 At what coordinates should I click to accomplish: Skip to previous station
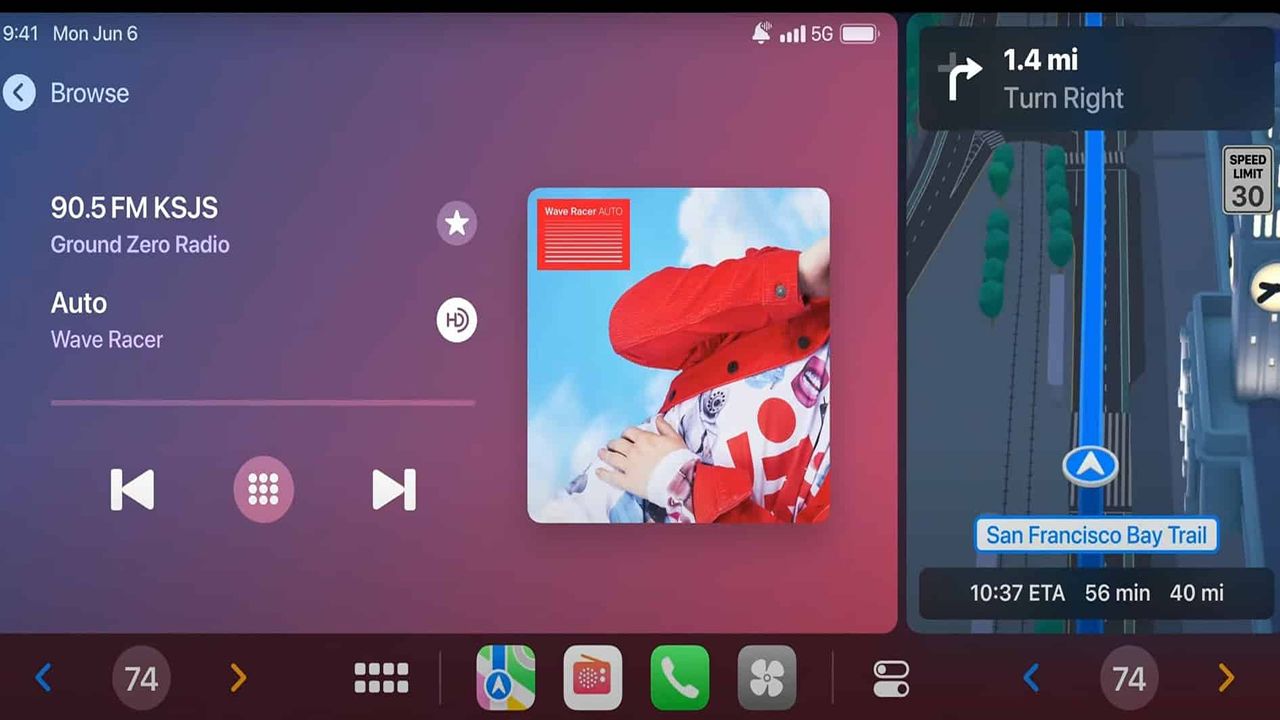(x=132, y=490)
